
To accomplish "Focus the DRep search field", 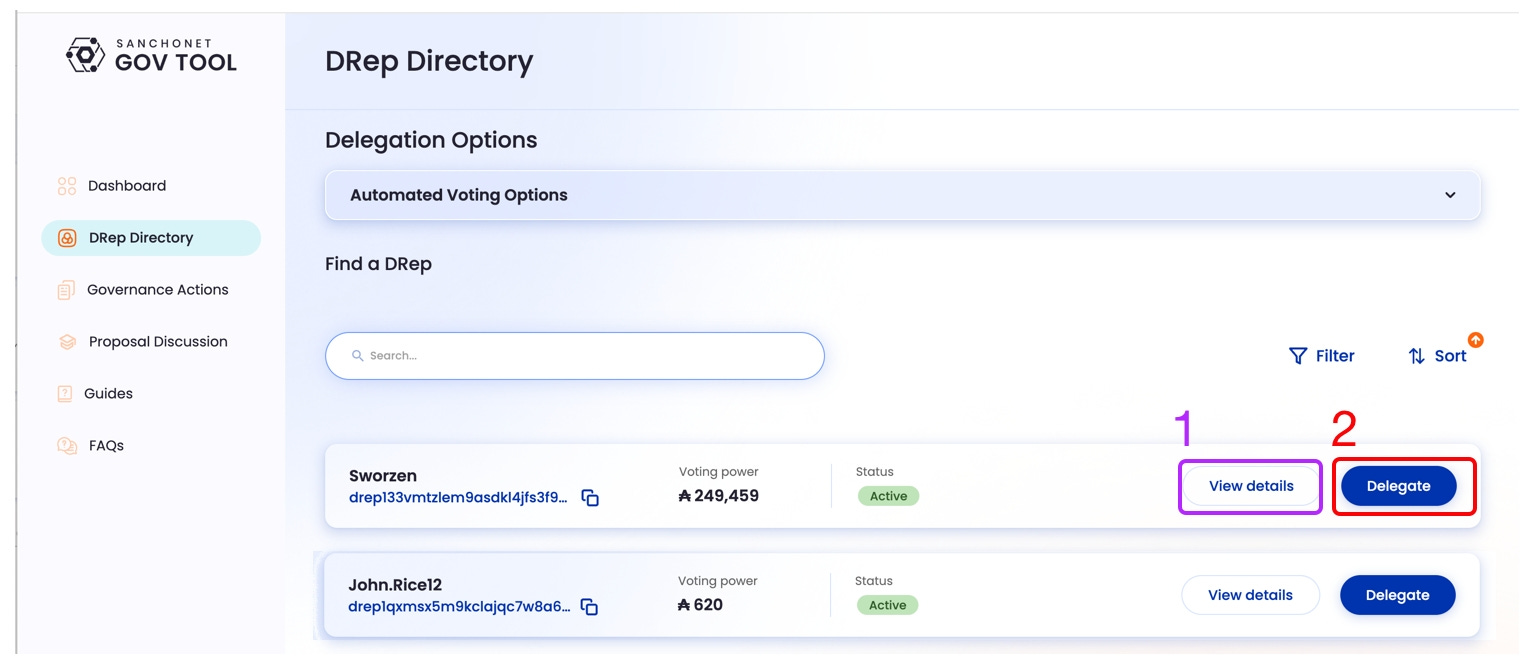I will 590,356.
